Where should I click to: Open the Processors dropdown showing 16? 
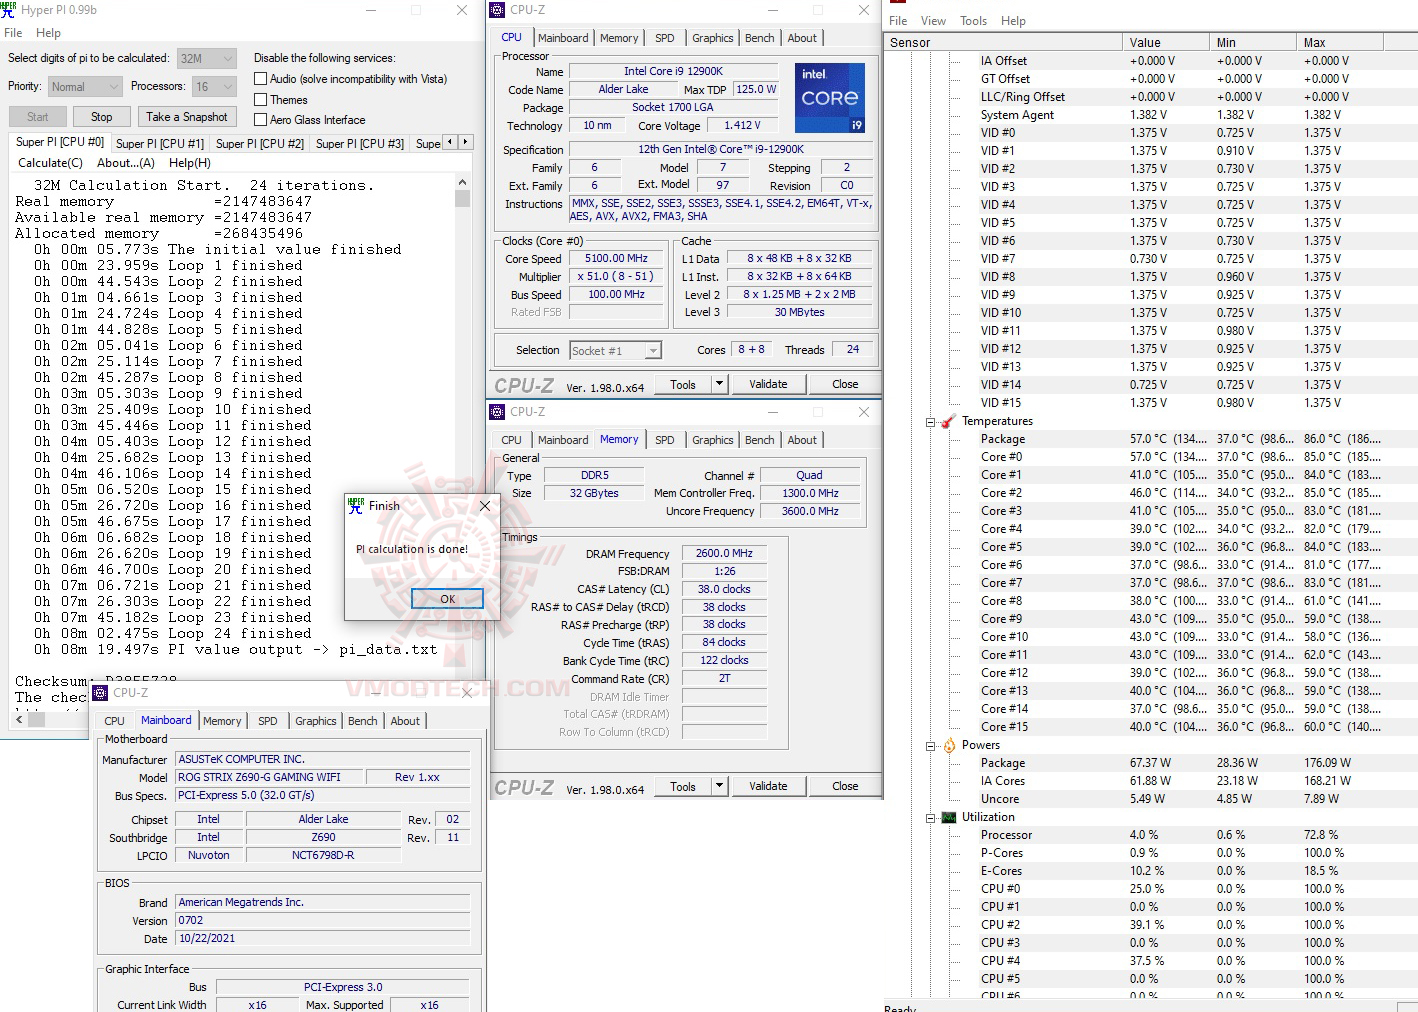214,87
